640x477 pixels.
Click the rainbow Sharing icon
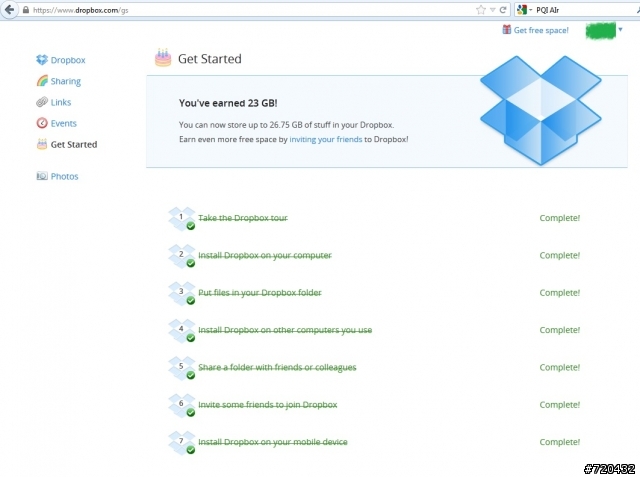pyautogui.click(x=42, y=81)
